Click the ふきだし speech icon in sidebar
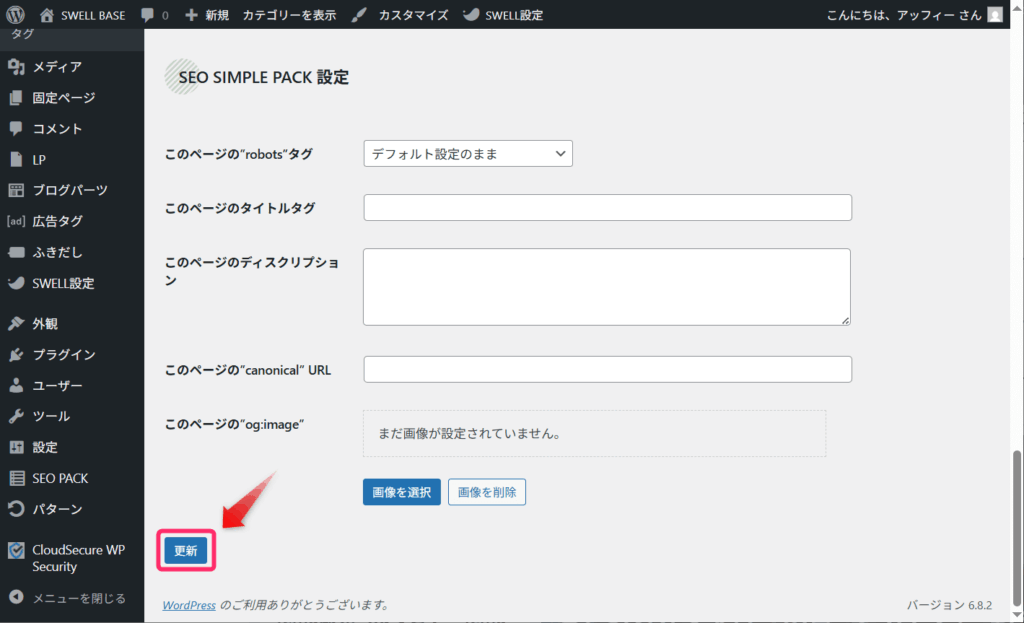 tap(16, 252)
